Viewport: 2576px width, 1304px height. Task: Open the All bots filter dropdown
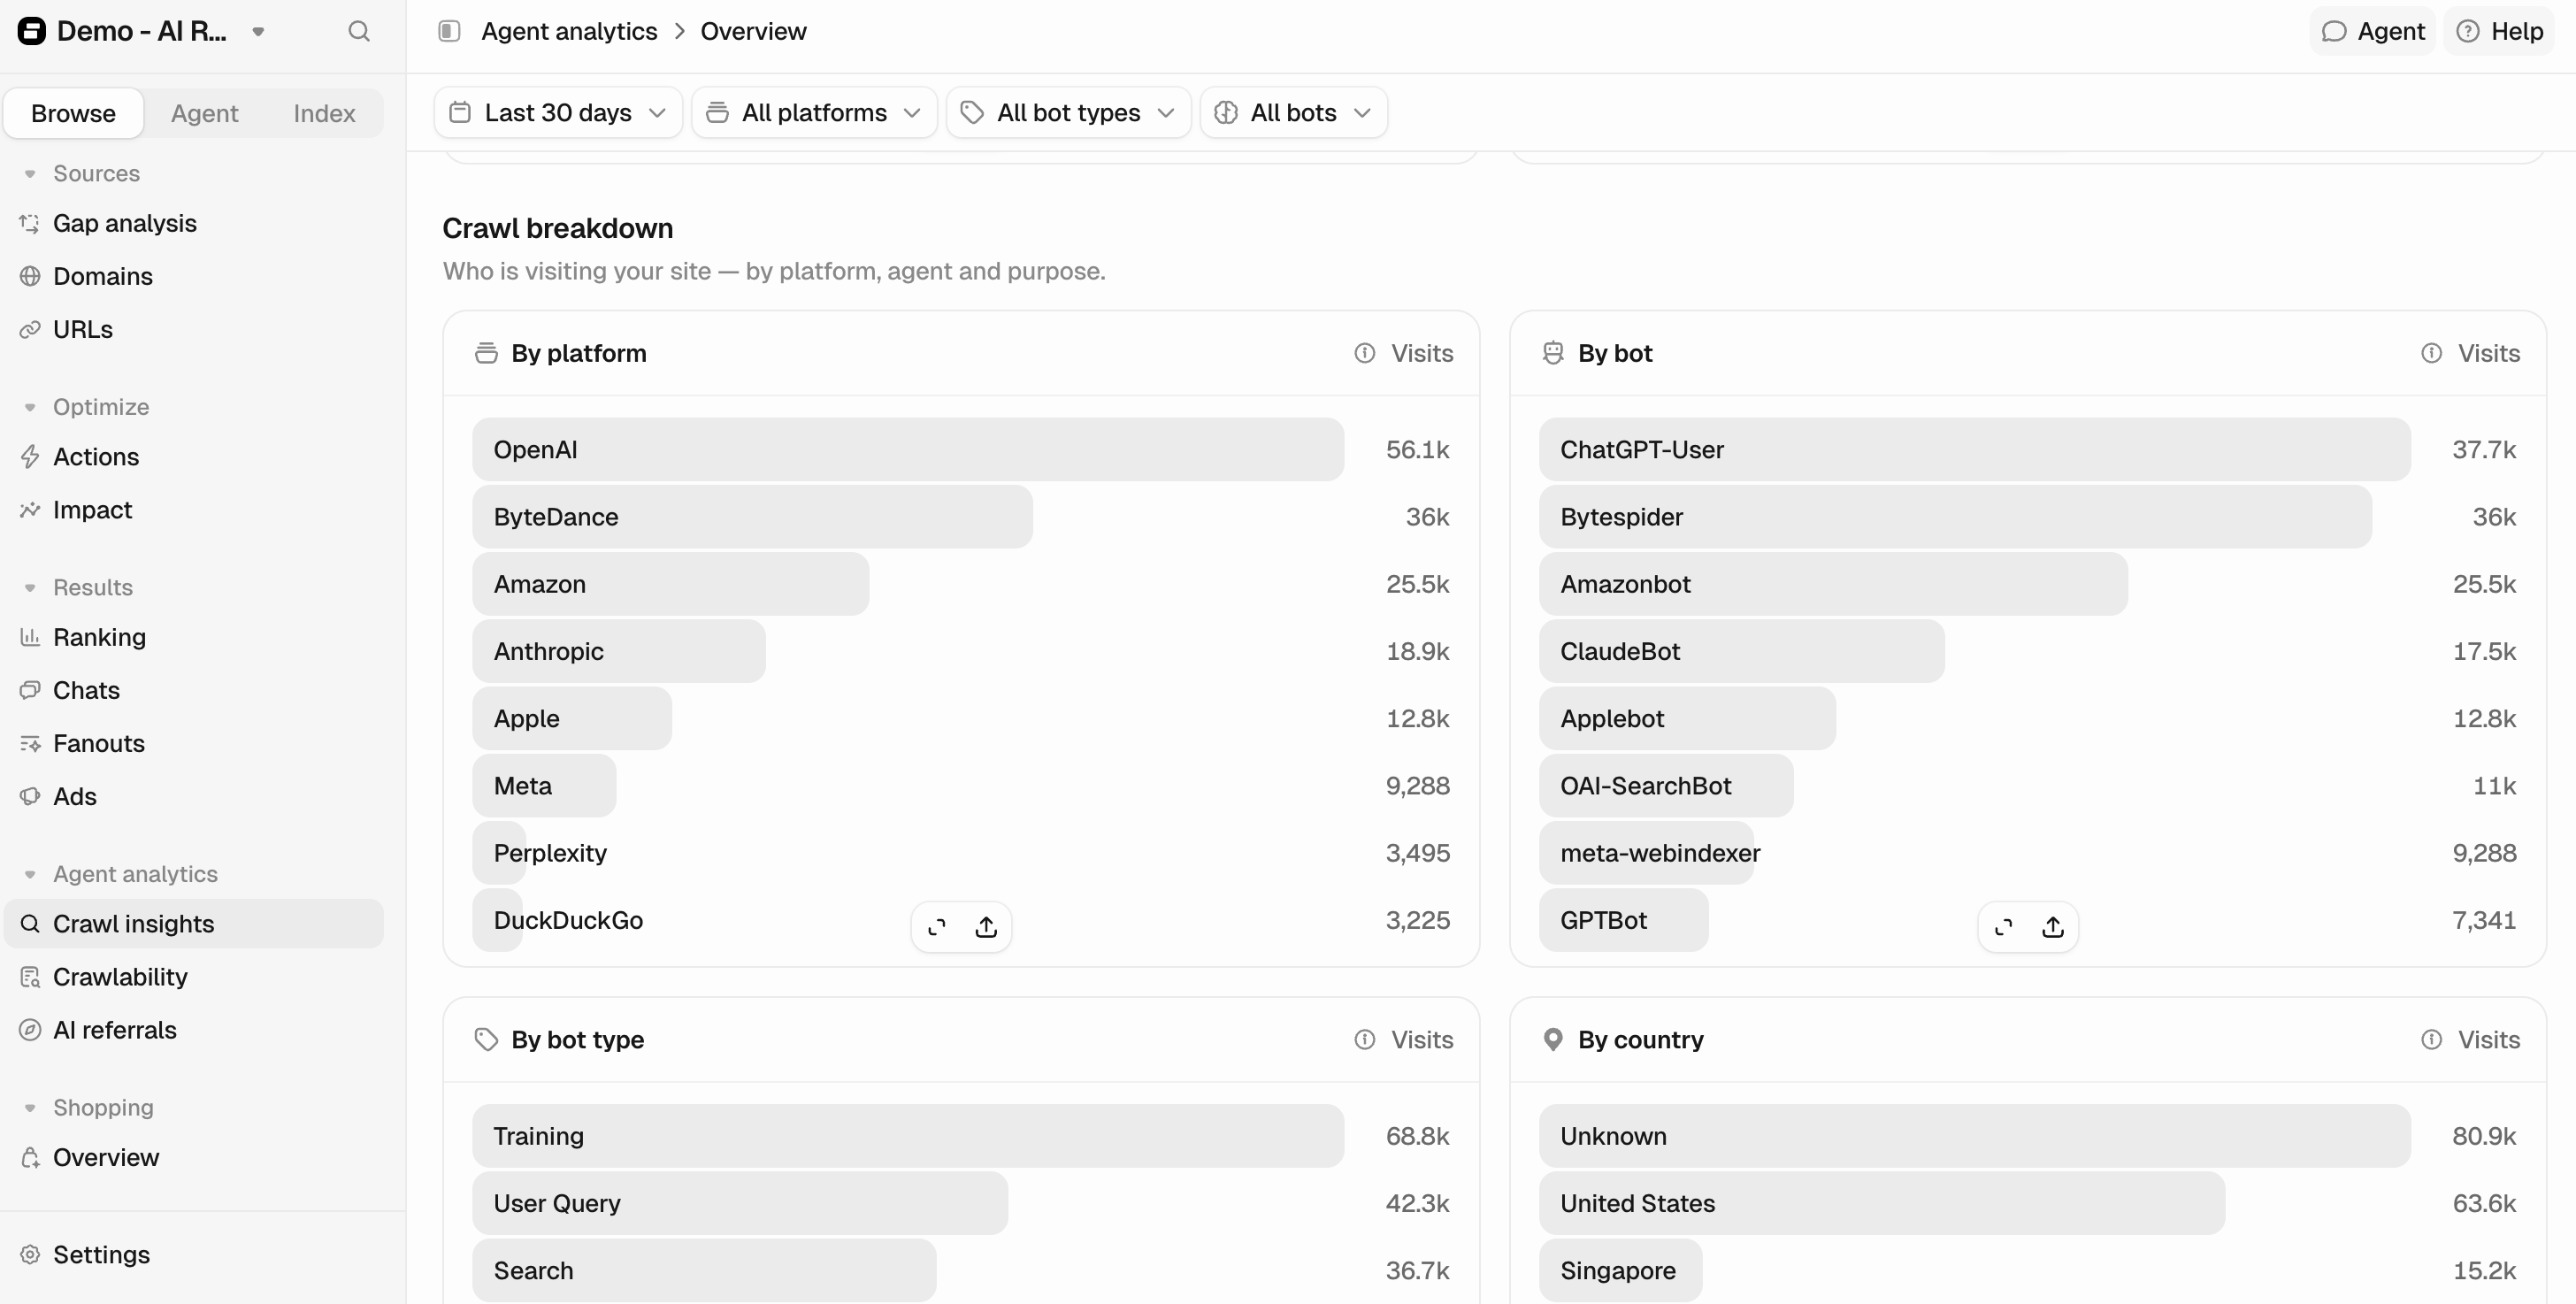tap(1294, 113)
